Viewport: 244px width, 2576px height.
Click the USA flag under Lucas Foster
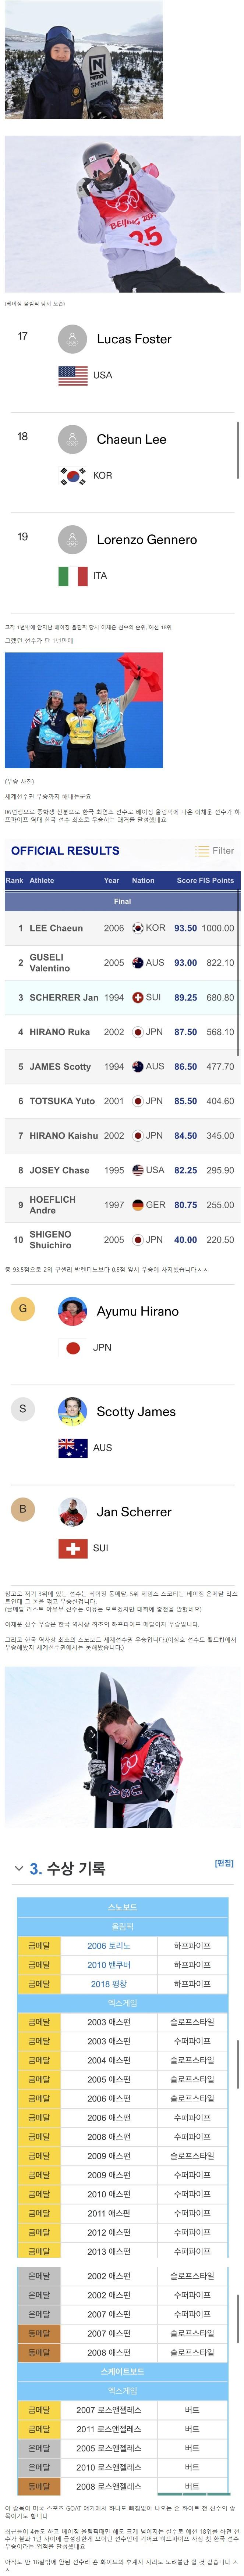[73, 375]
